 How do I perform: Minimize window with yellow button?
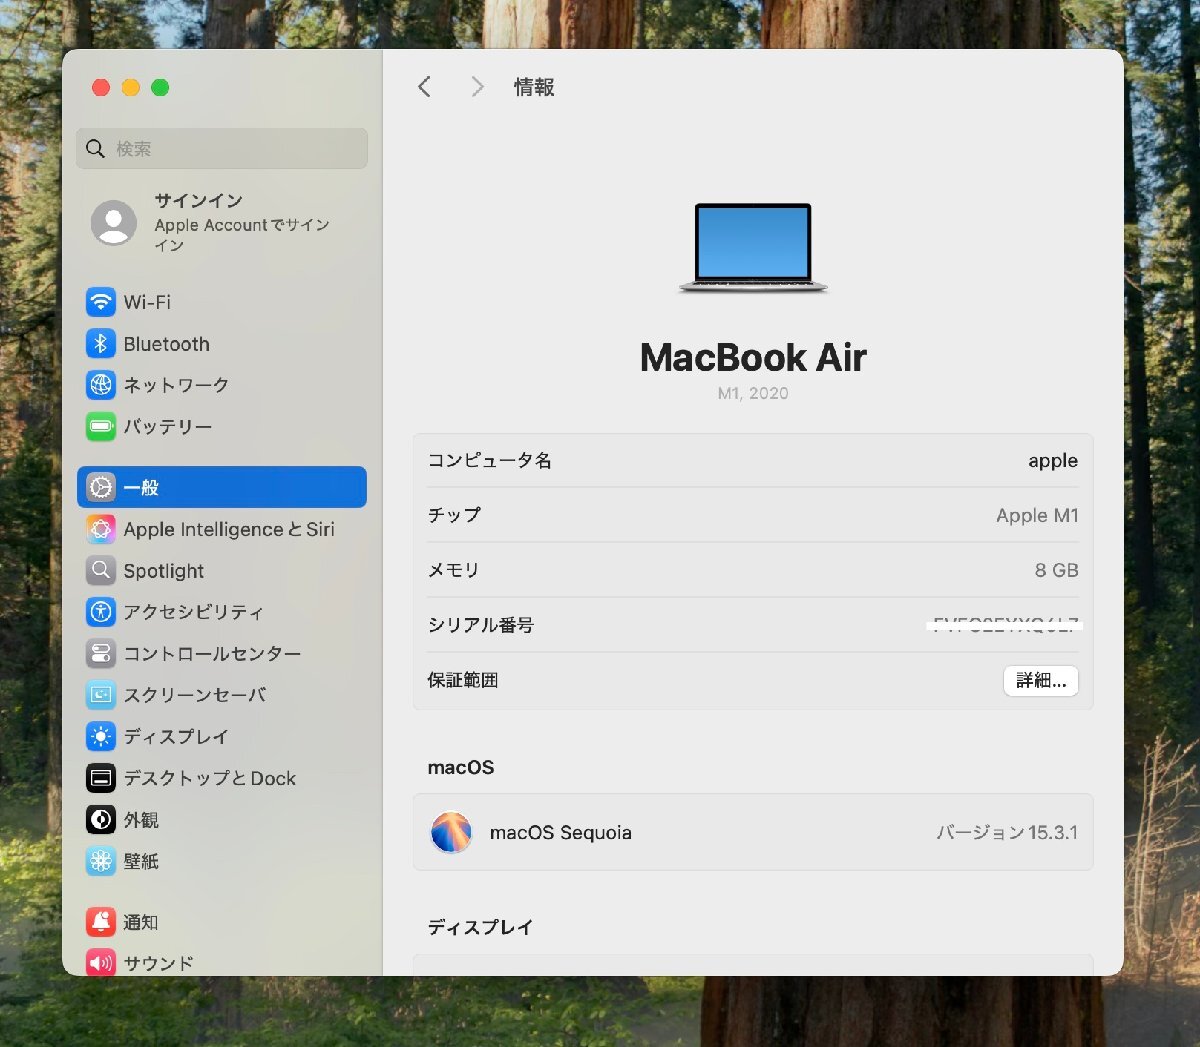[x=130, y=88]
